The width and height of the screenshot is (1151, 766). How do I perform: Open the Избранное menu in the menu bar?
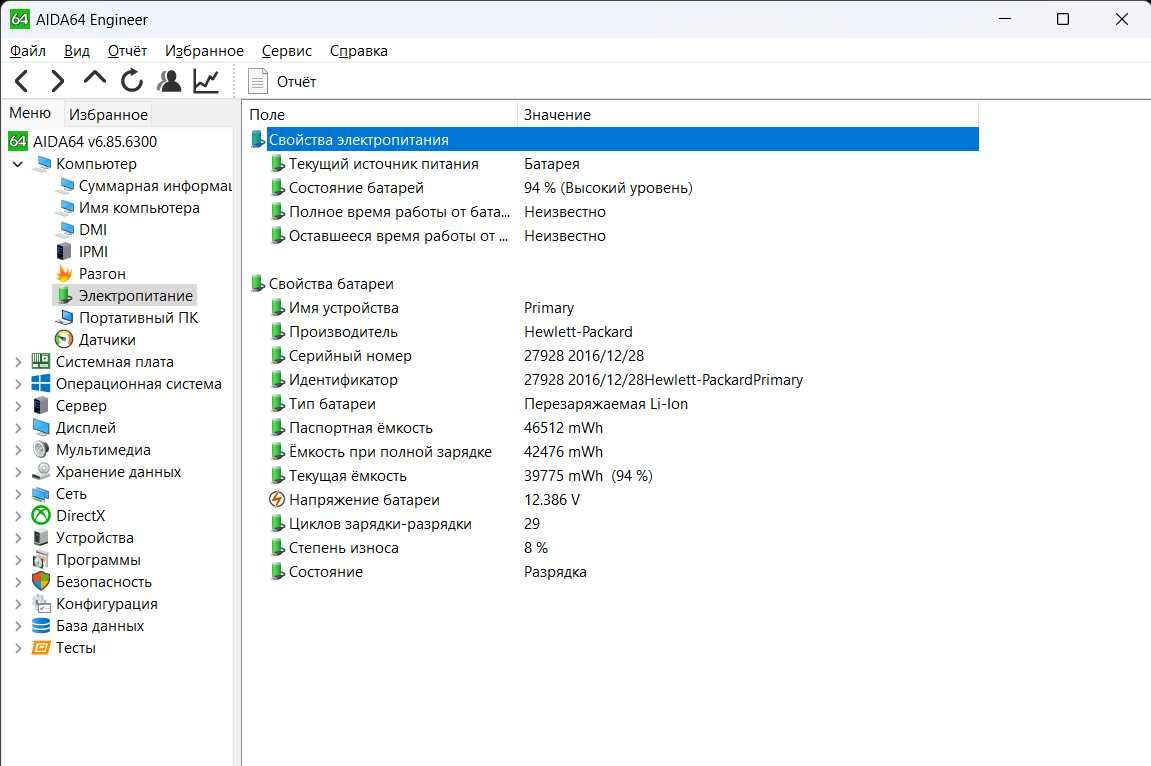click(204, 51)
